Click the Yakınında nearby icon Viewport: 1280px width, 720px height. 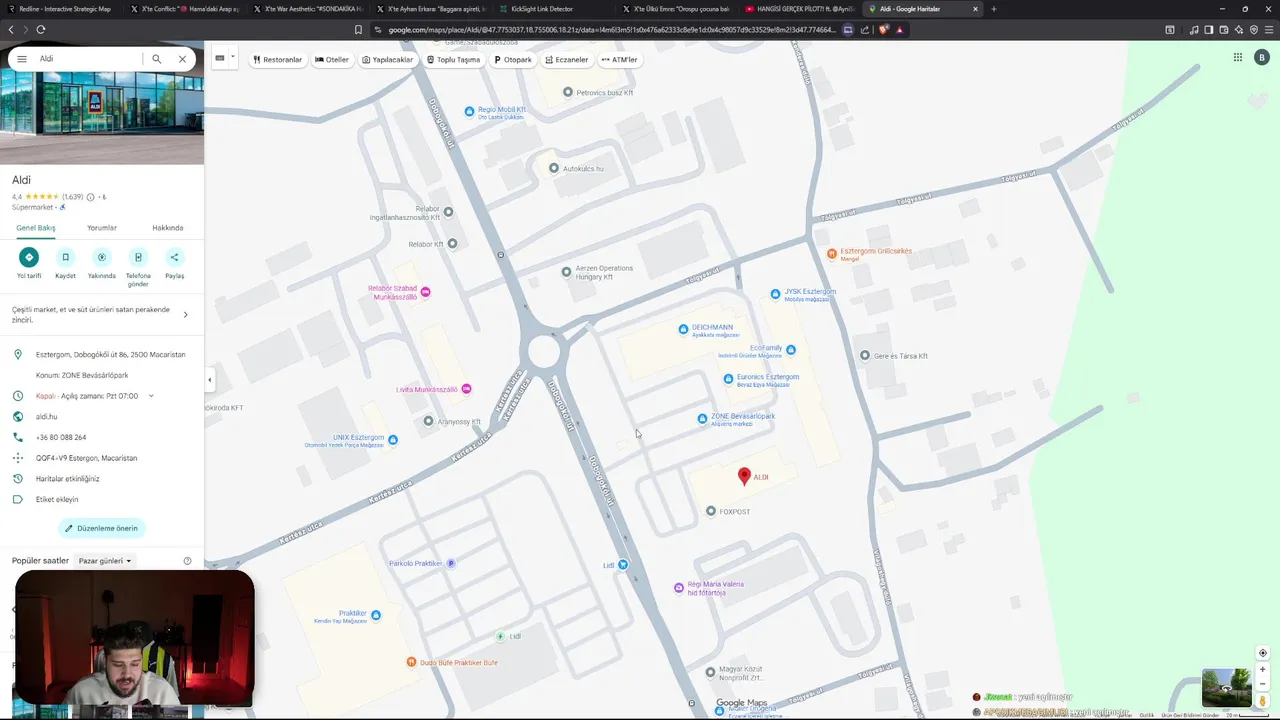pos(101,257)
